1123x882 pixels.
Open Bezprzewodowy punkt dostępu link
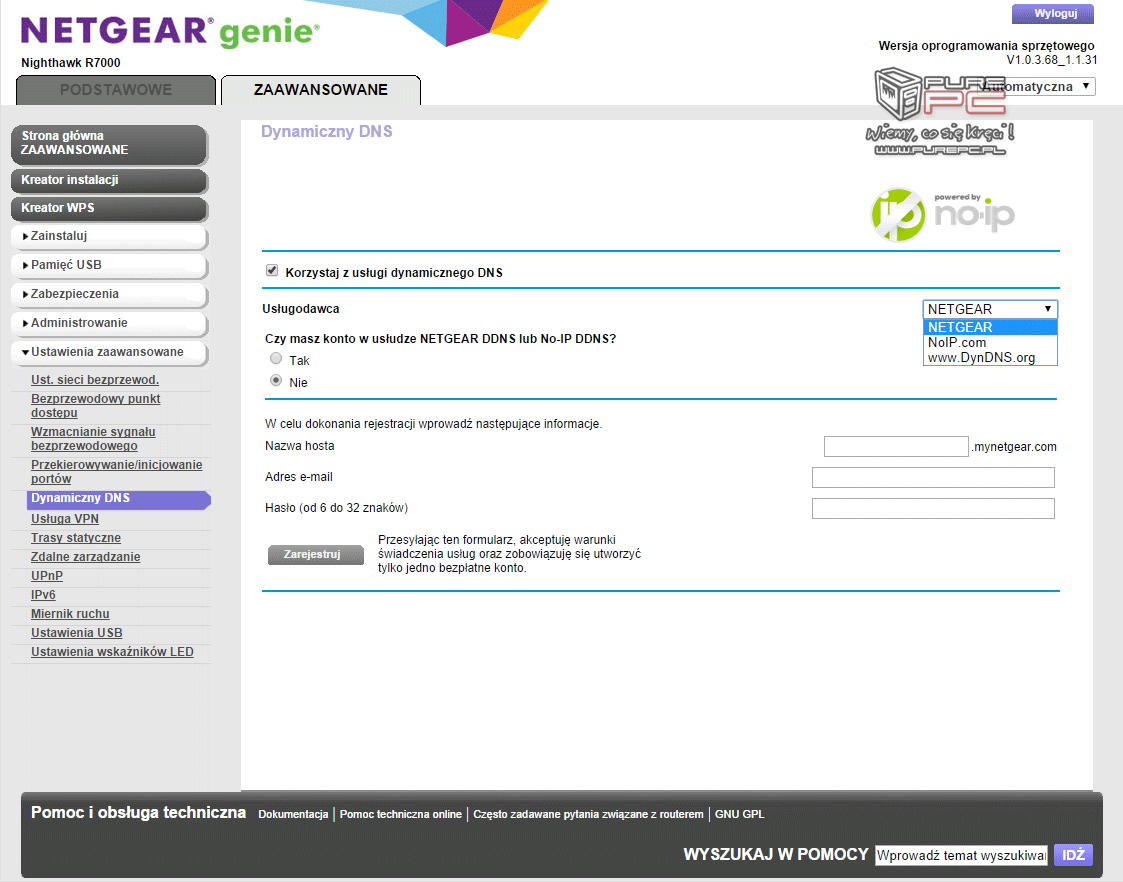point(95,406)
